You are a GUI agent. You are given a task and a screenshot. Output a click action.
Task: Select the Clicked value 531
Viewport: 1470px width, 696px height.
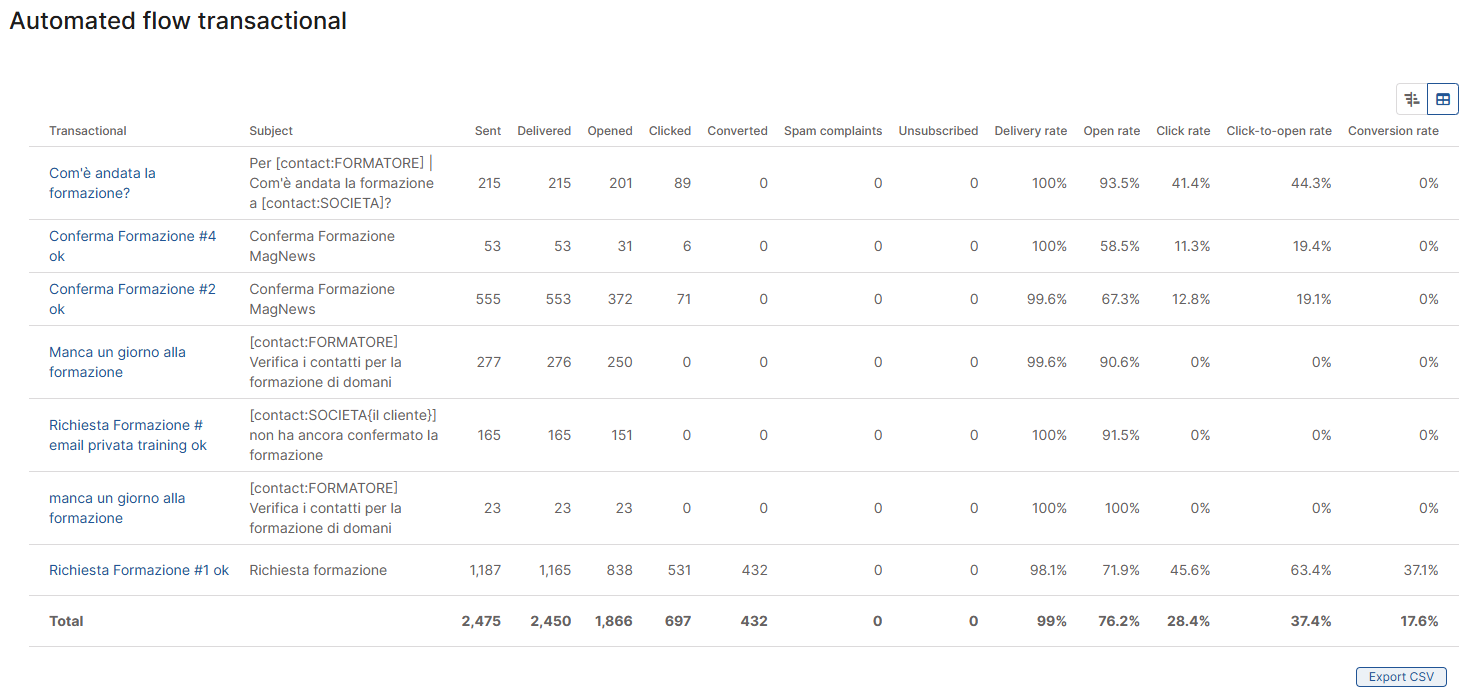(679, 570)
